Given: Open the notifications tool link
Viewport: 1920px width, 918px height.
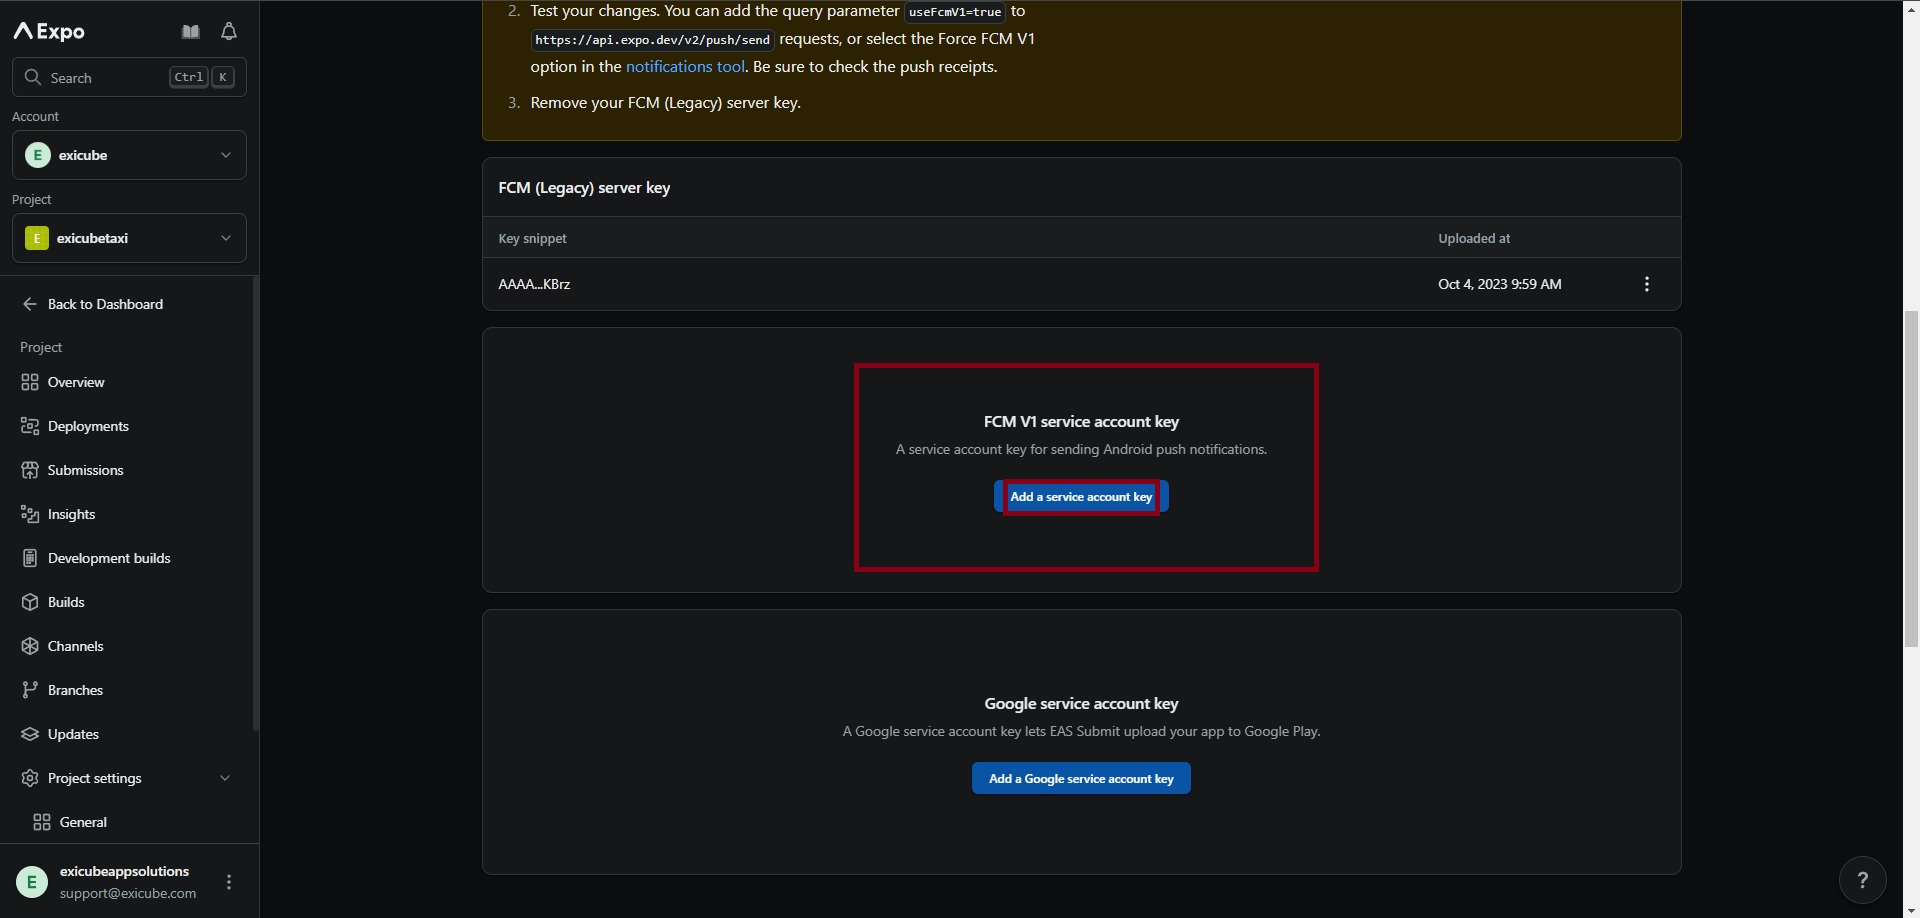Looking at the screenshot, I should point(685,67).
